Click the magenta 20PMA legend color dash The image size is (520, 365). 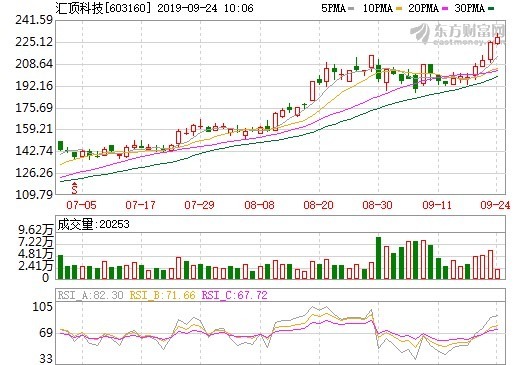tap(445, 9)
